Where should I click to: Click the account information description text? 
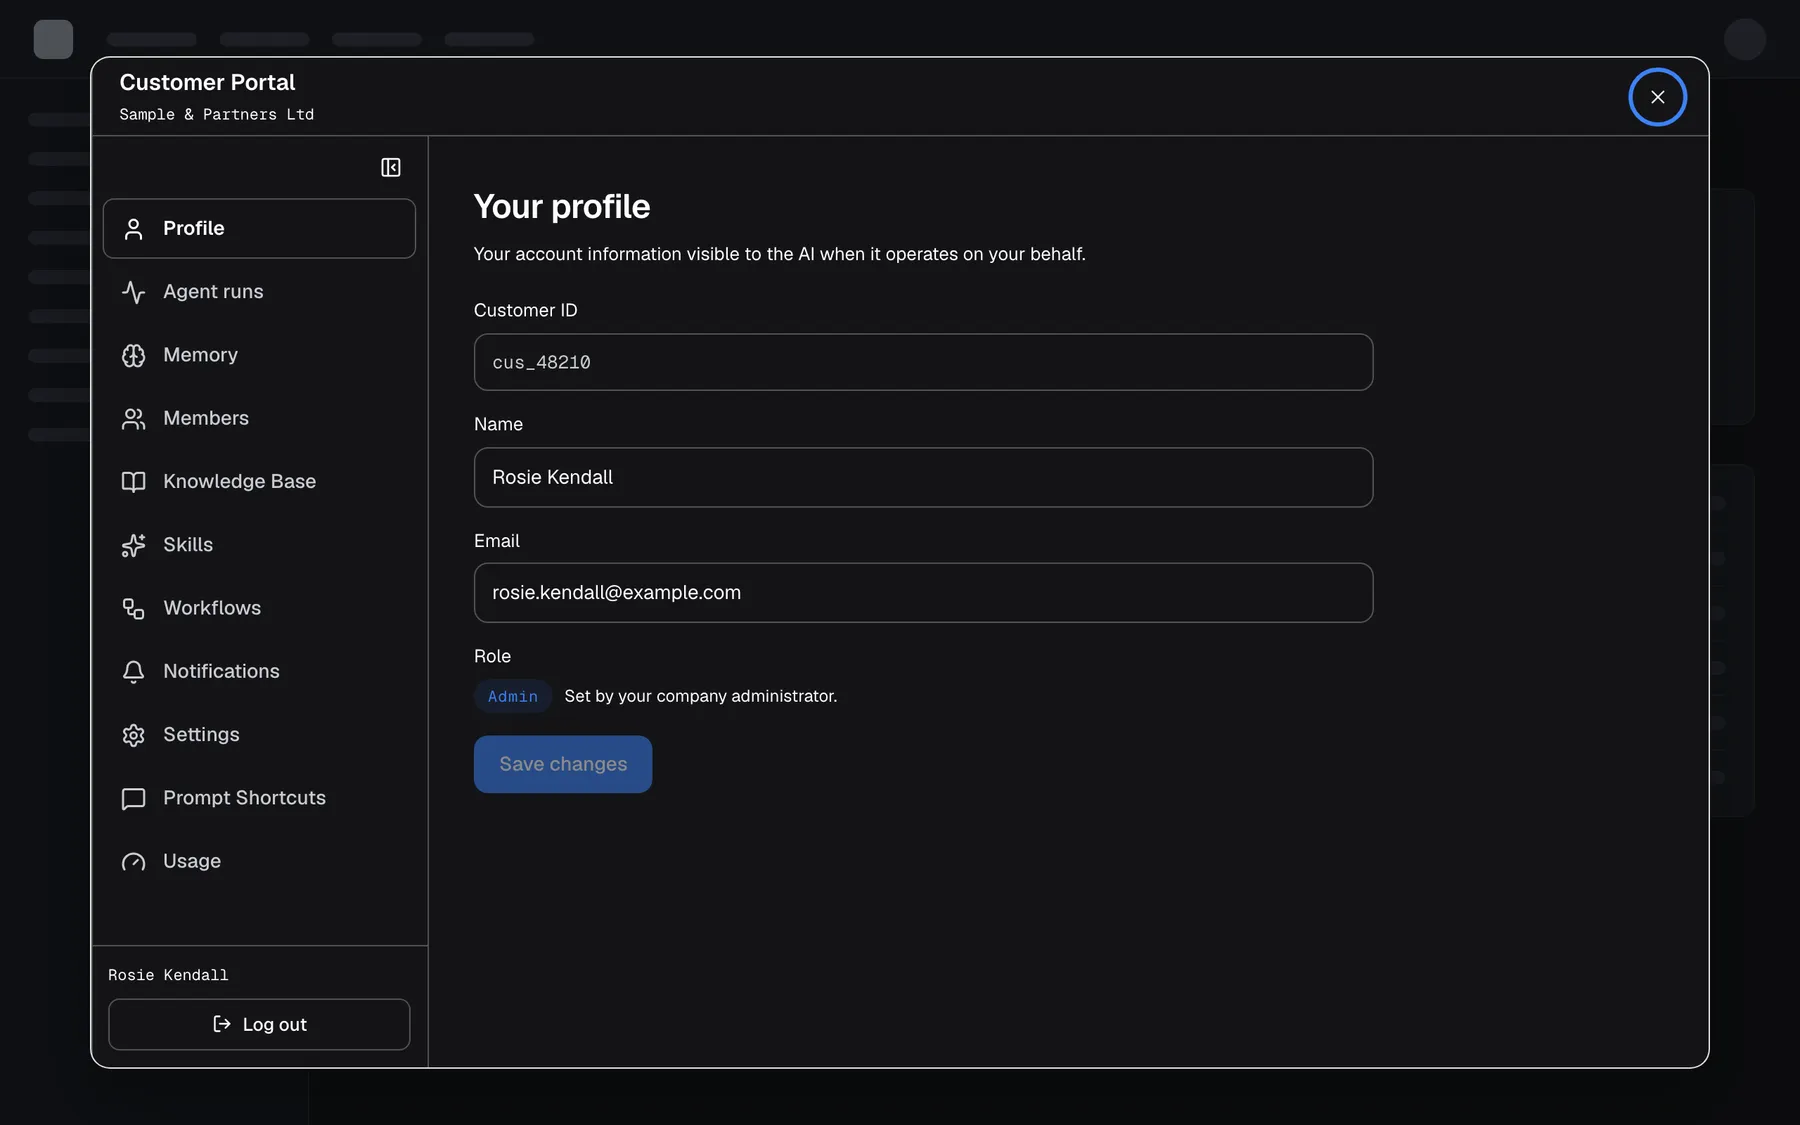(780, 254)
